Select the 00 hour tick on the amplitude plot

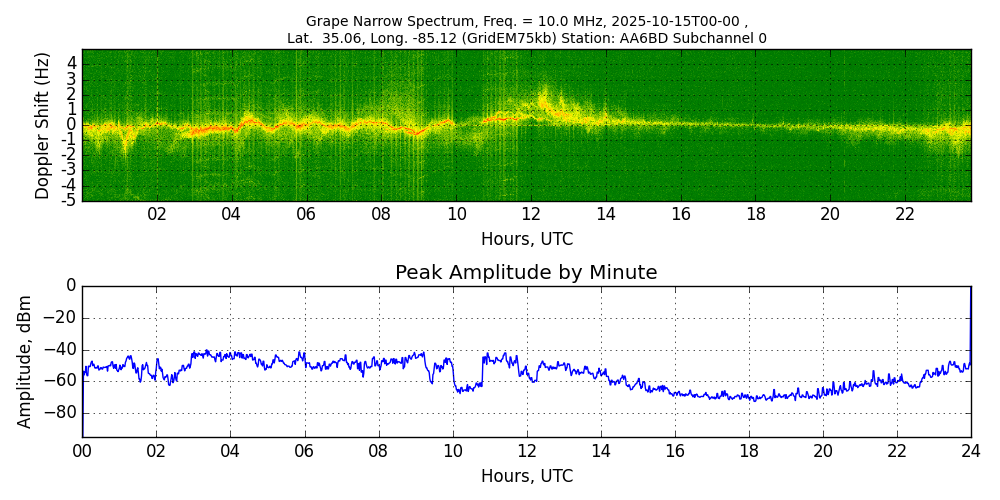(82, 451)
